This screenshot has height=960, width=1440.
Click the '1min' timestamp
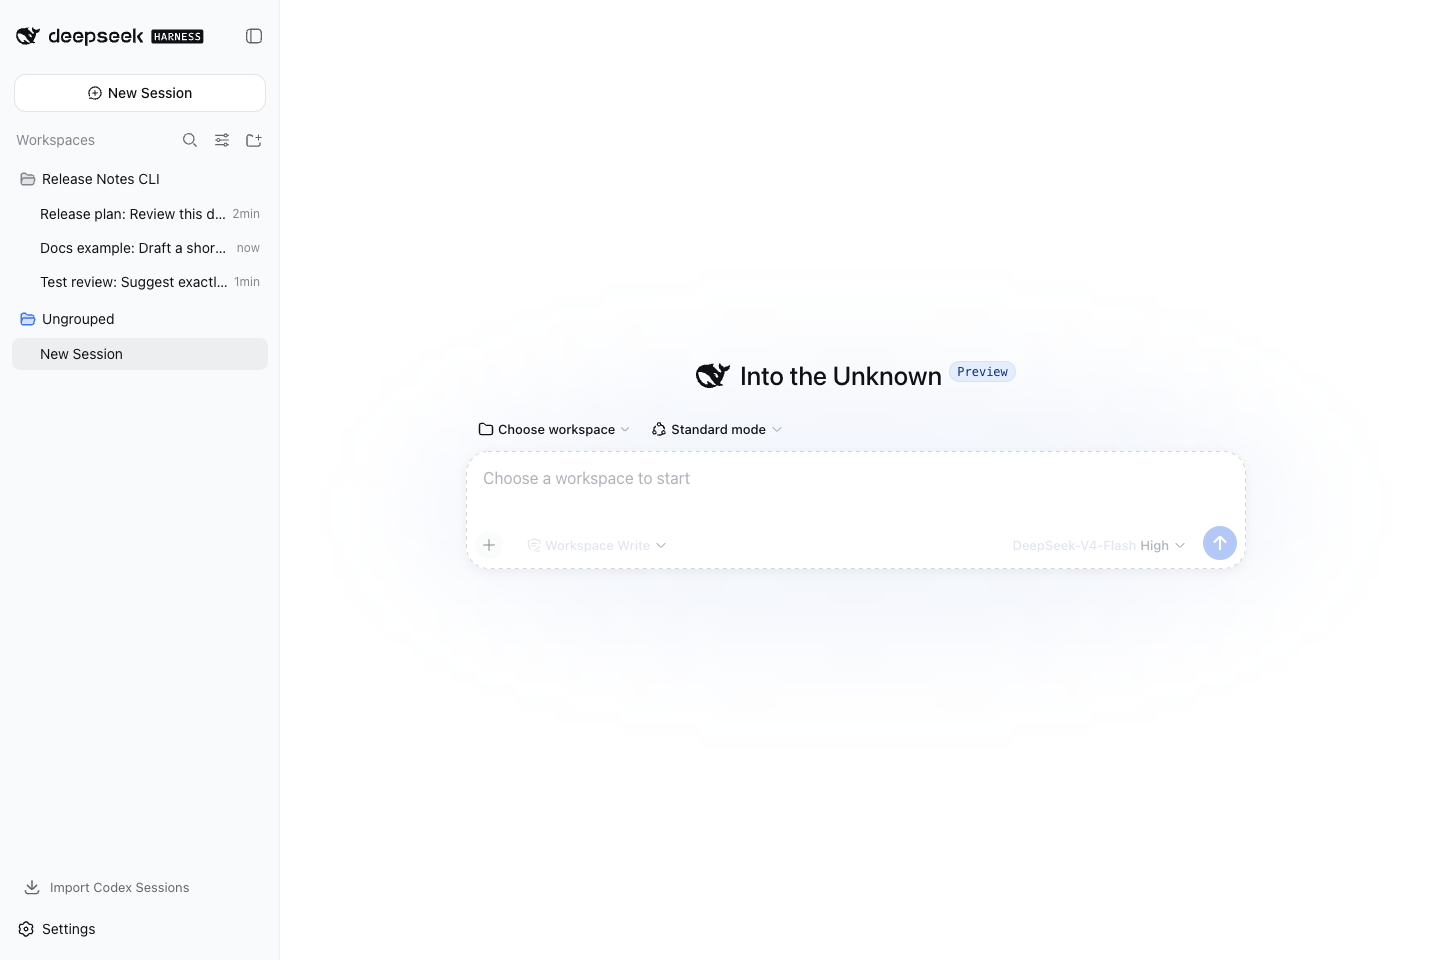(x=247, y=282)
